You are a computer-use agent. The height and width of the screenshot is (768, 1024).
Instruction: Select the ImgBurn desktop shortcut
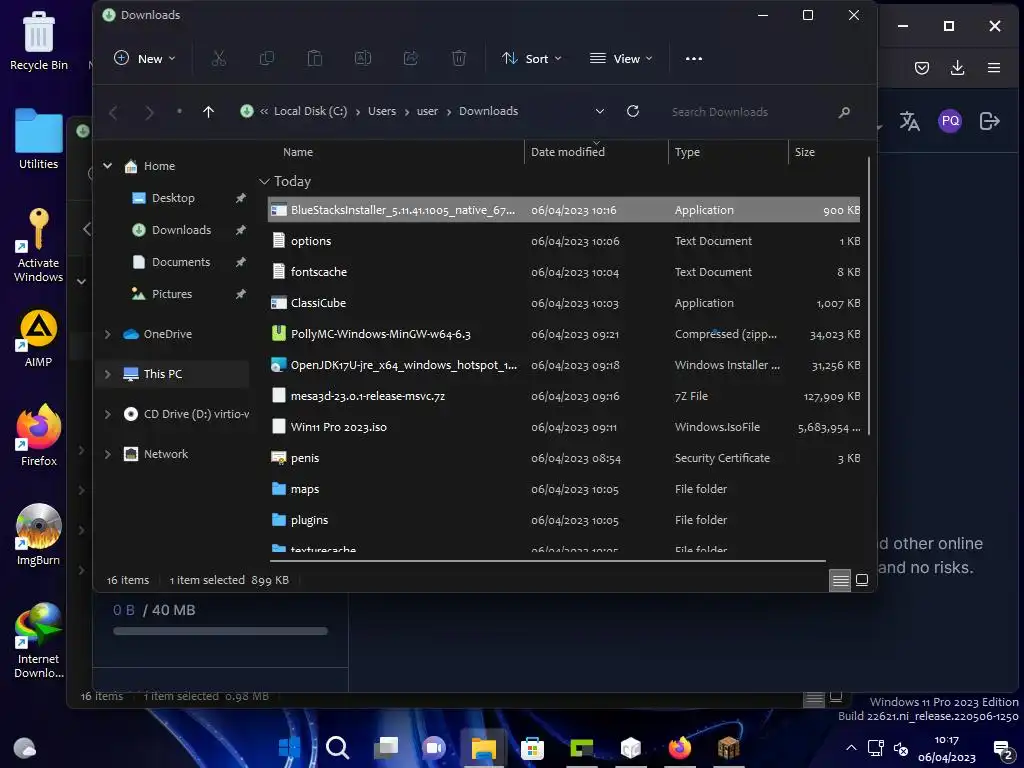pos(39,535)
